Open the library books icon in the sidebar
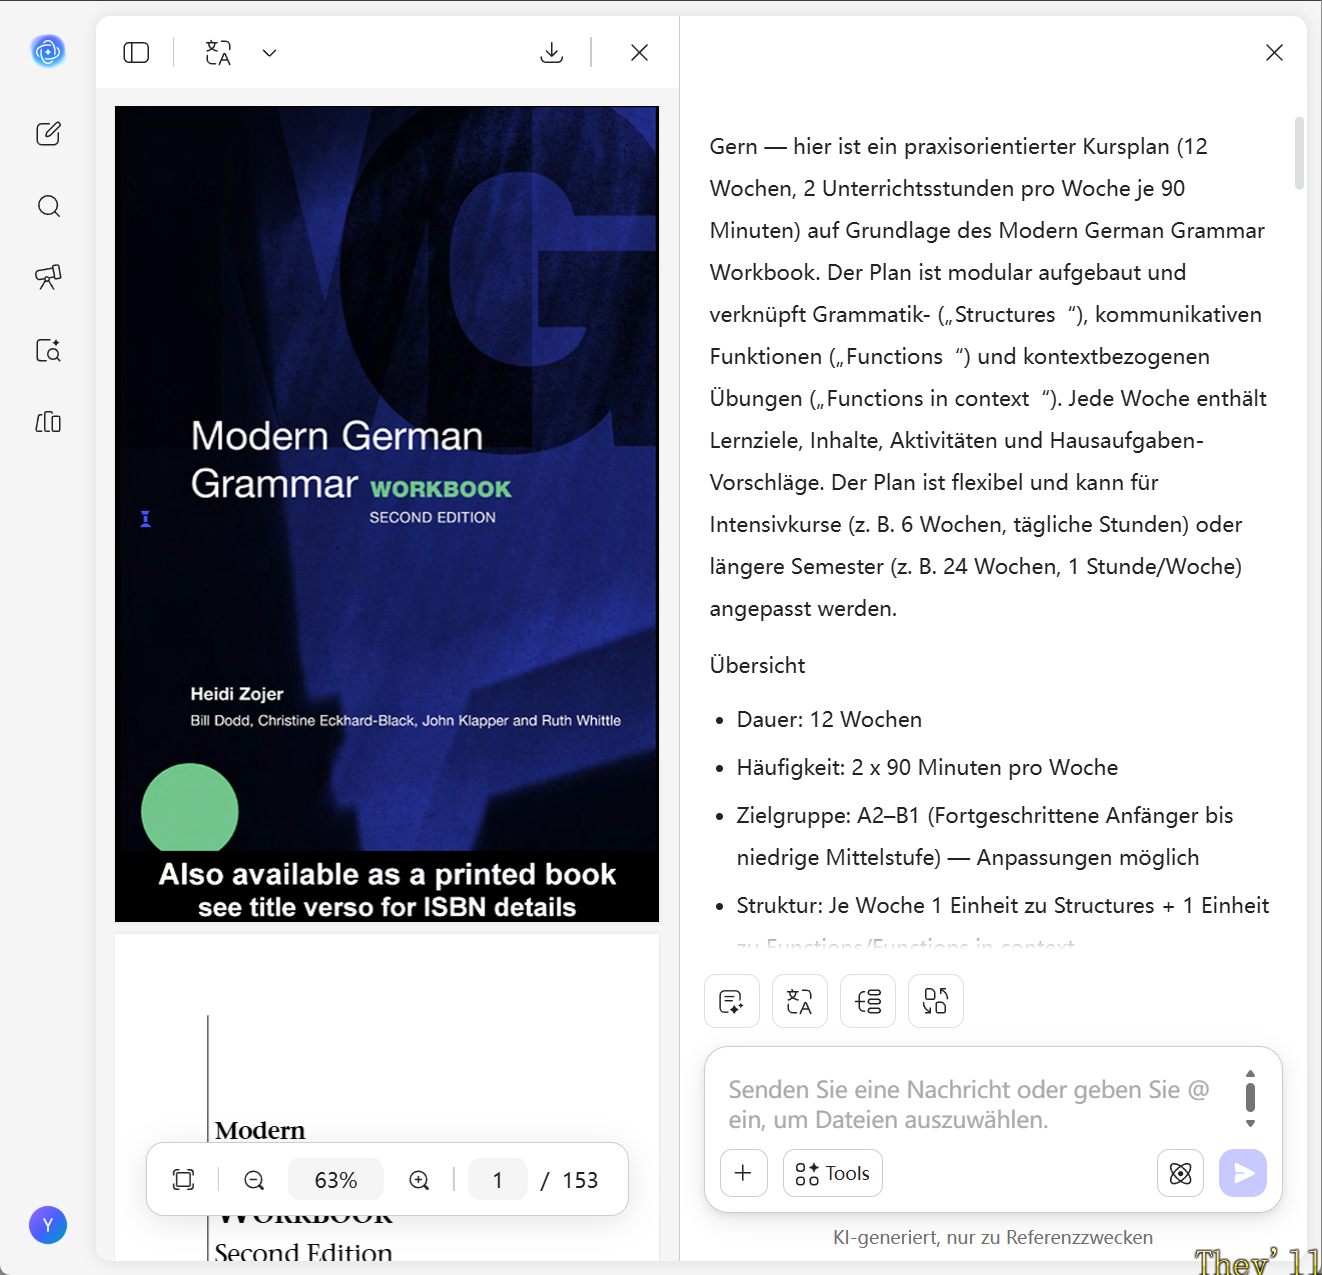The width and height of the screenshot is (1322, 1275). (x=48, y=422)
